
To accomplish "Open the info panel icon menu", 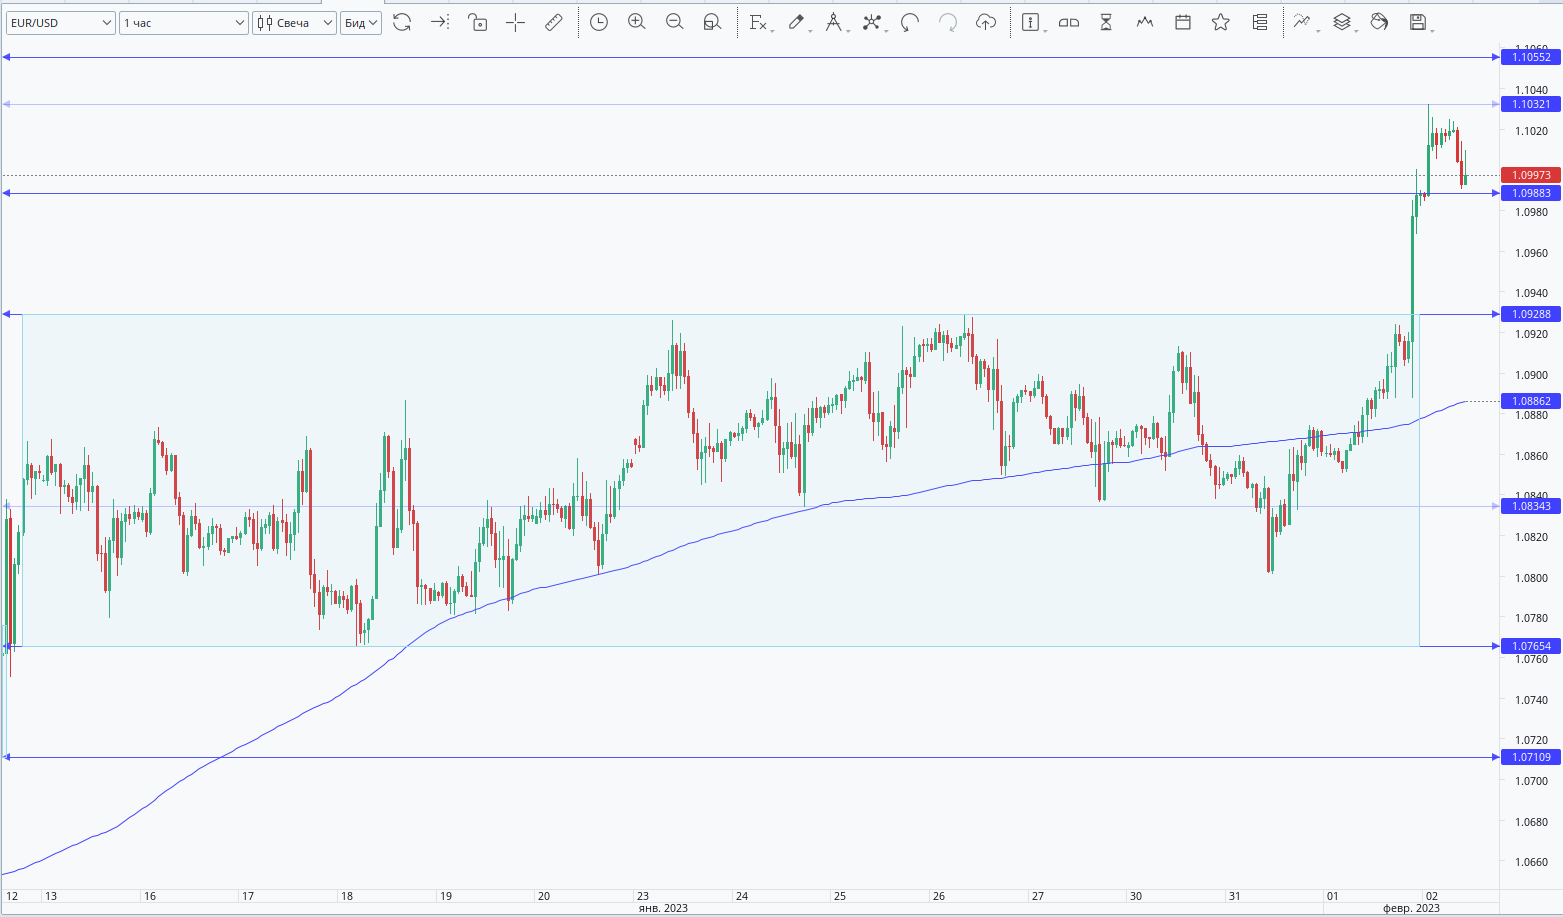I will (1031, 22).
